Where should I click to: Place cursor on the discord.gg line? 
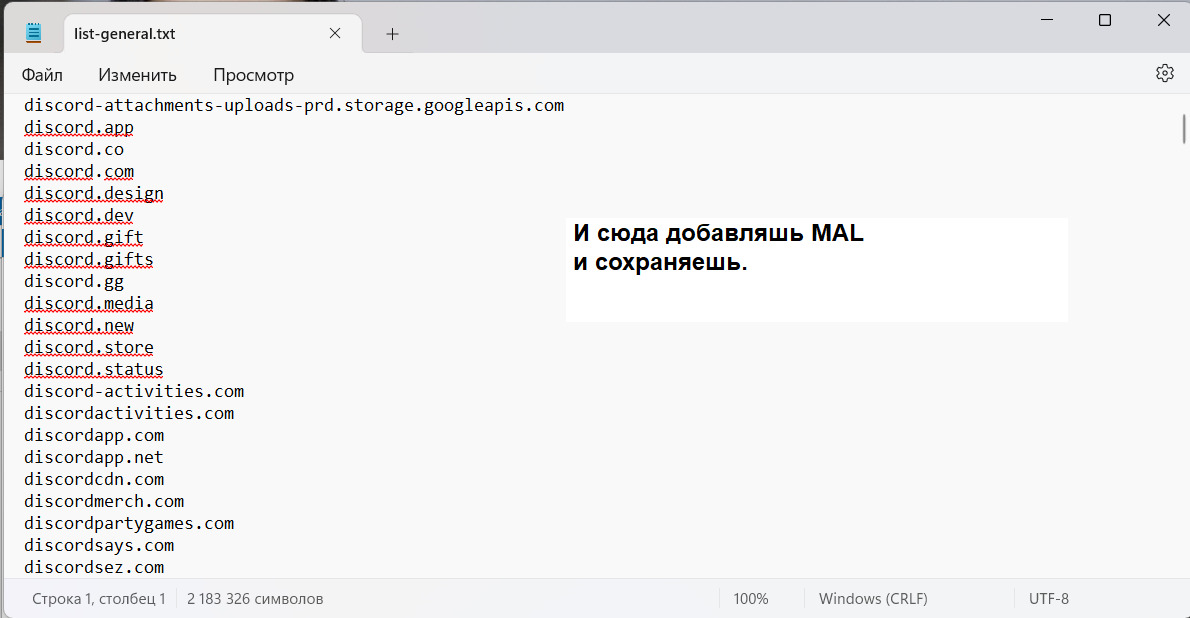74,282
